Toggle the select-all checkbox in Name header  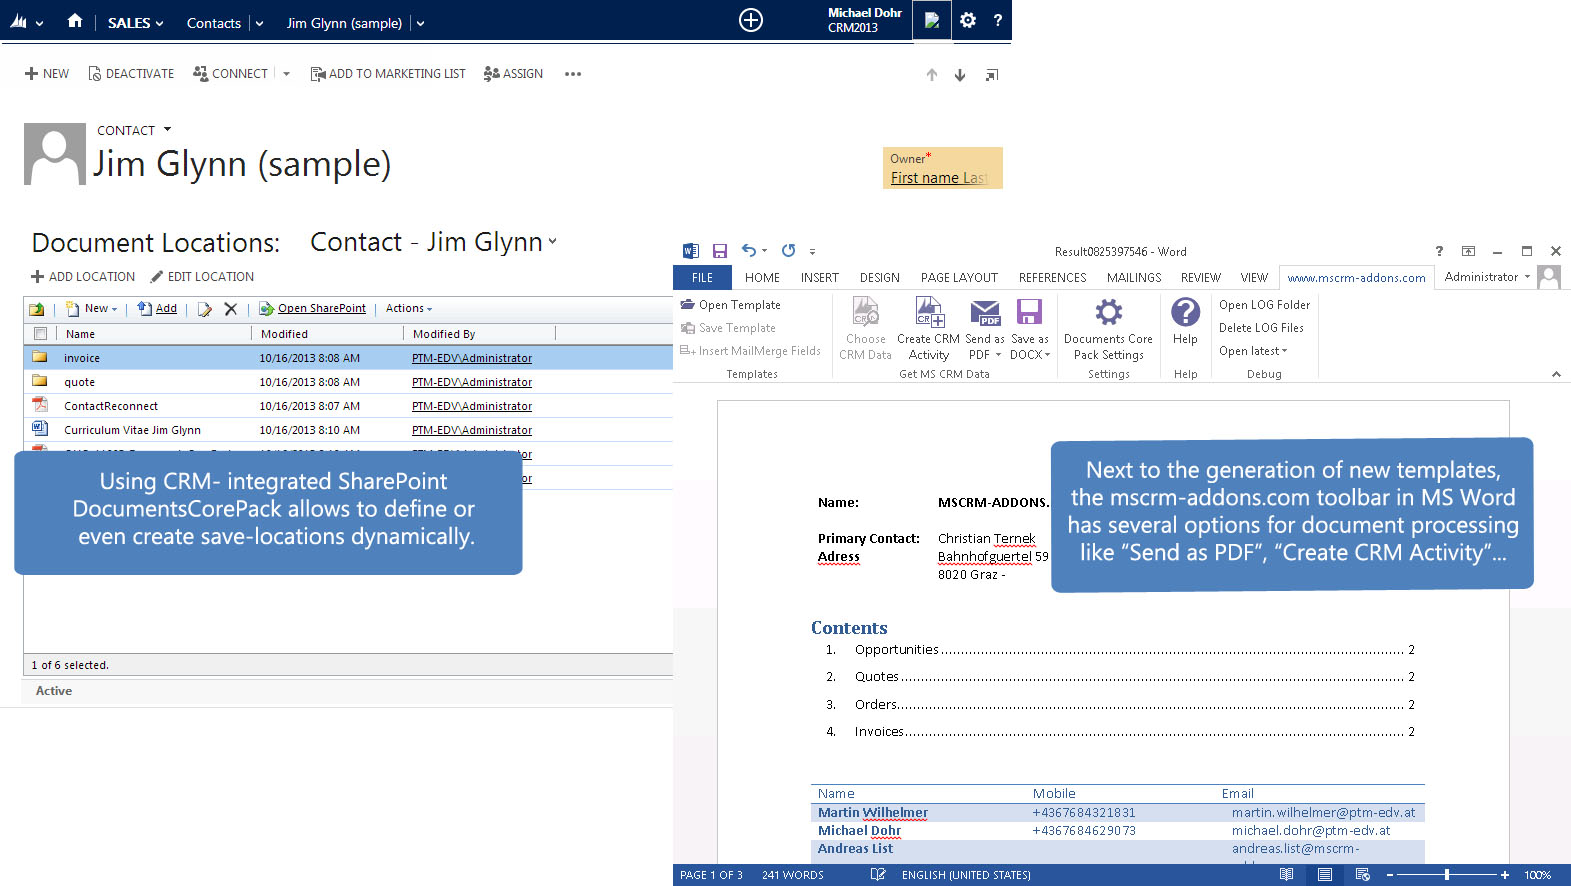(x=40, y=334)
